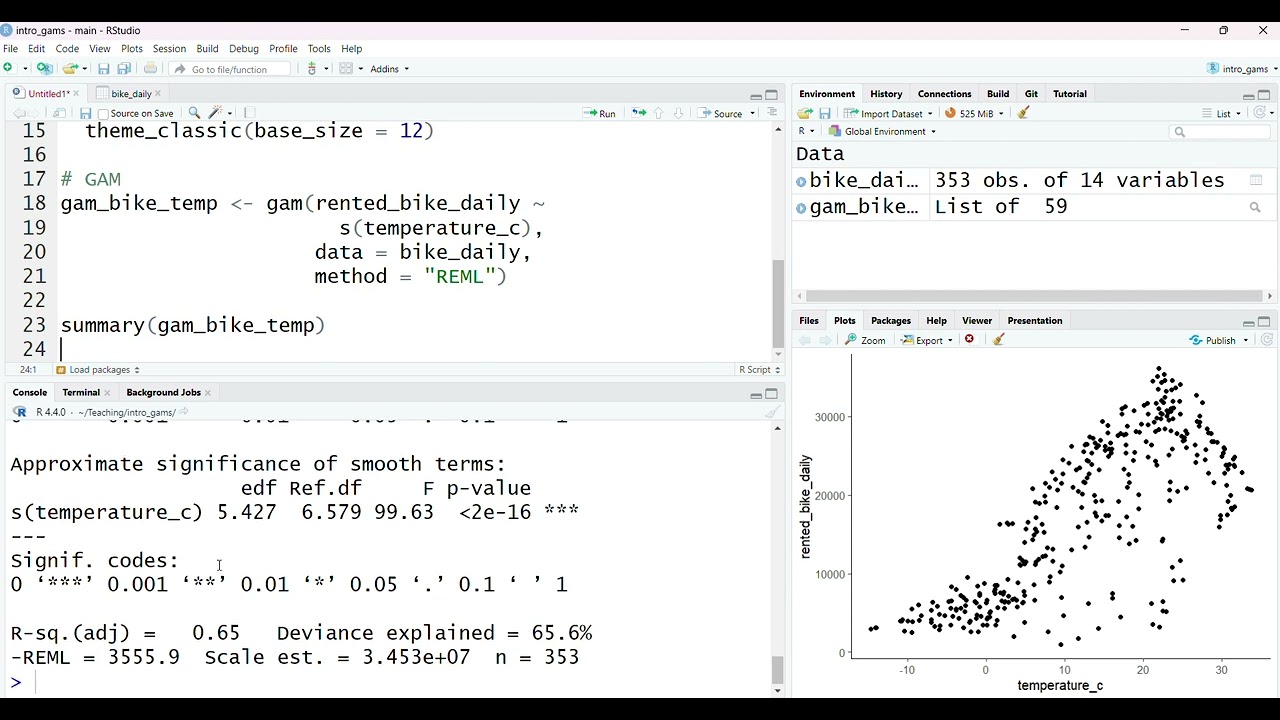
Task: Click the Open existing file icon
Action: click(69, 69)
